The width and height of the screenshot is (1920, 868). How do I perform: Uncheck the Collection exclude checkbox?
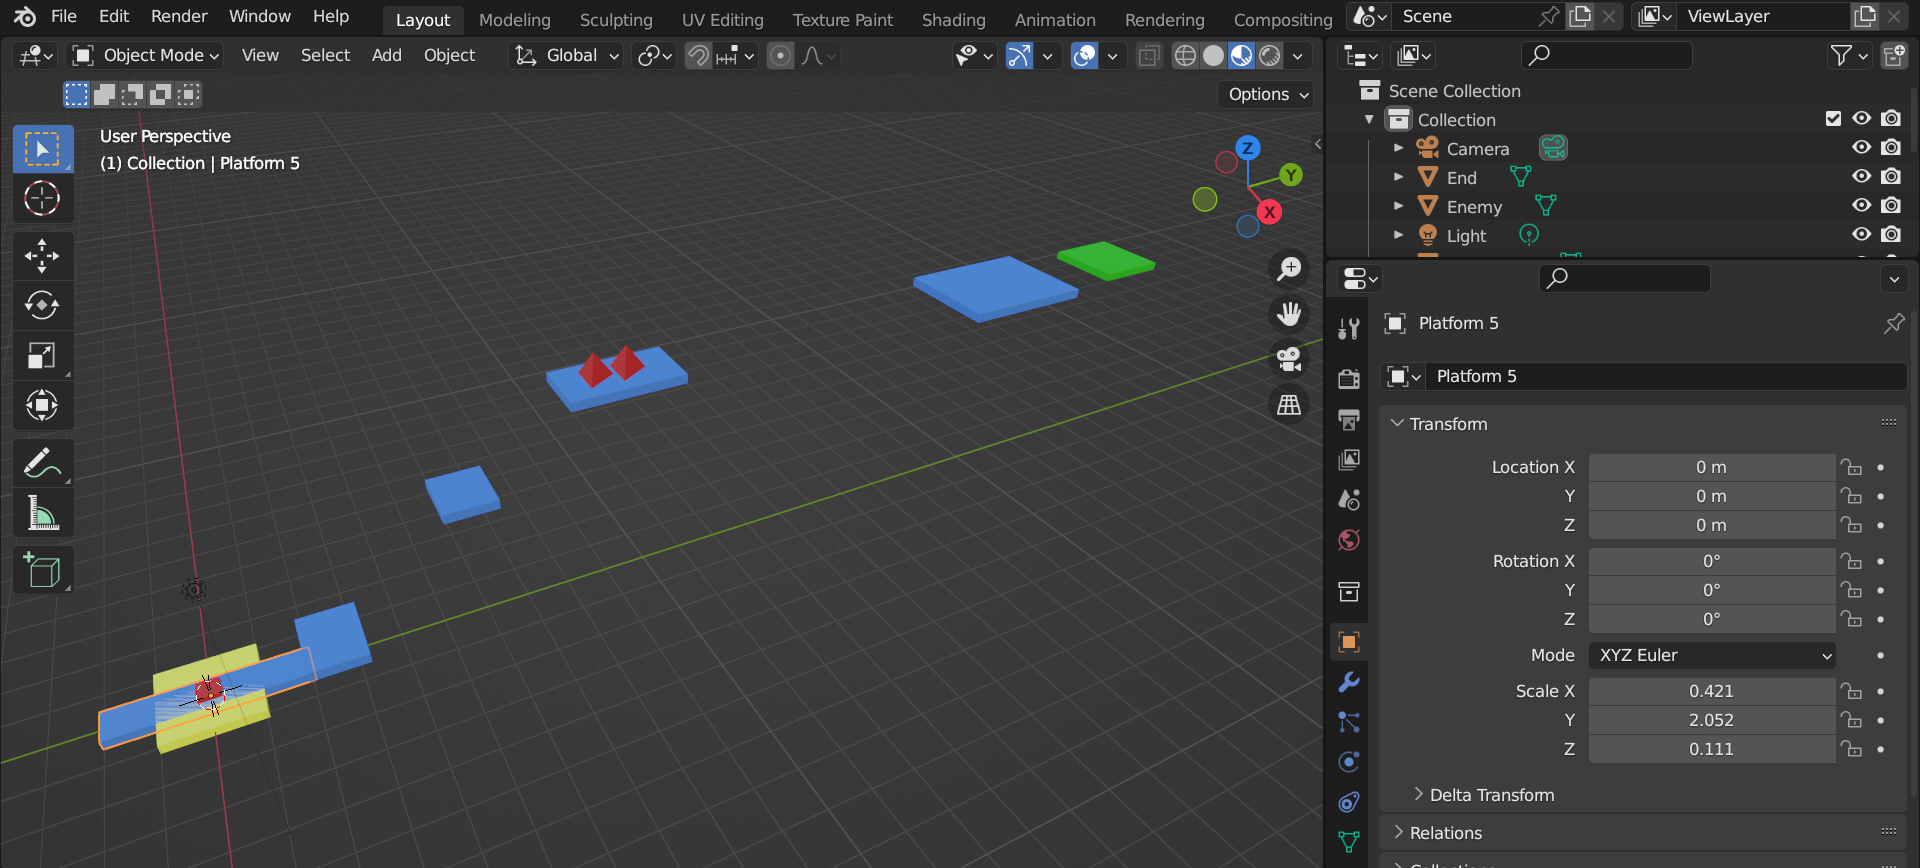[x=1833, y=119]
